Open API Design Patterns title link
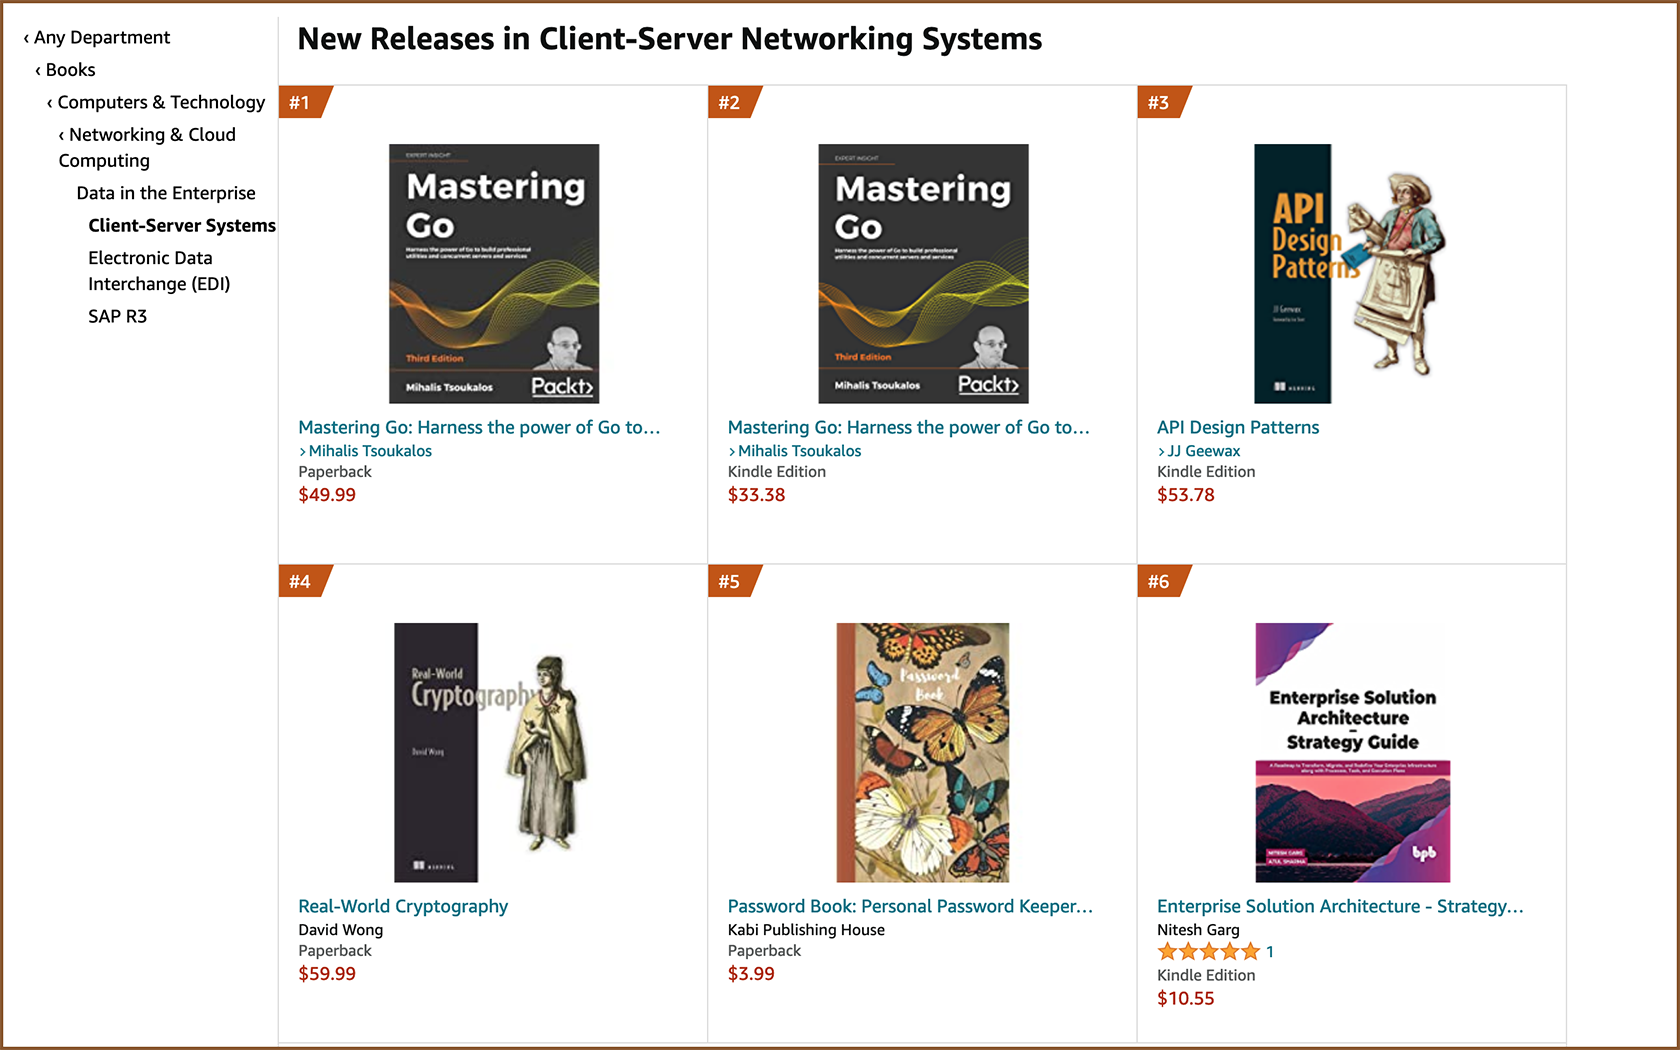 pyautogui.click(x=1238, y=427)
